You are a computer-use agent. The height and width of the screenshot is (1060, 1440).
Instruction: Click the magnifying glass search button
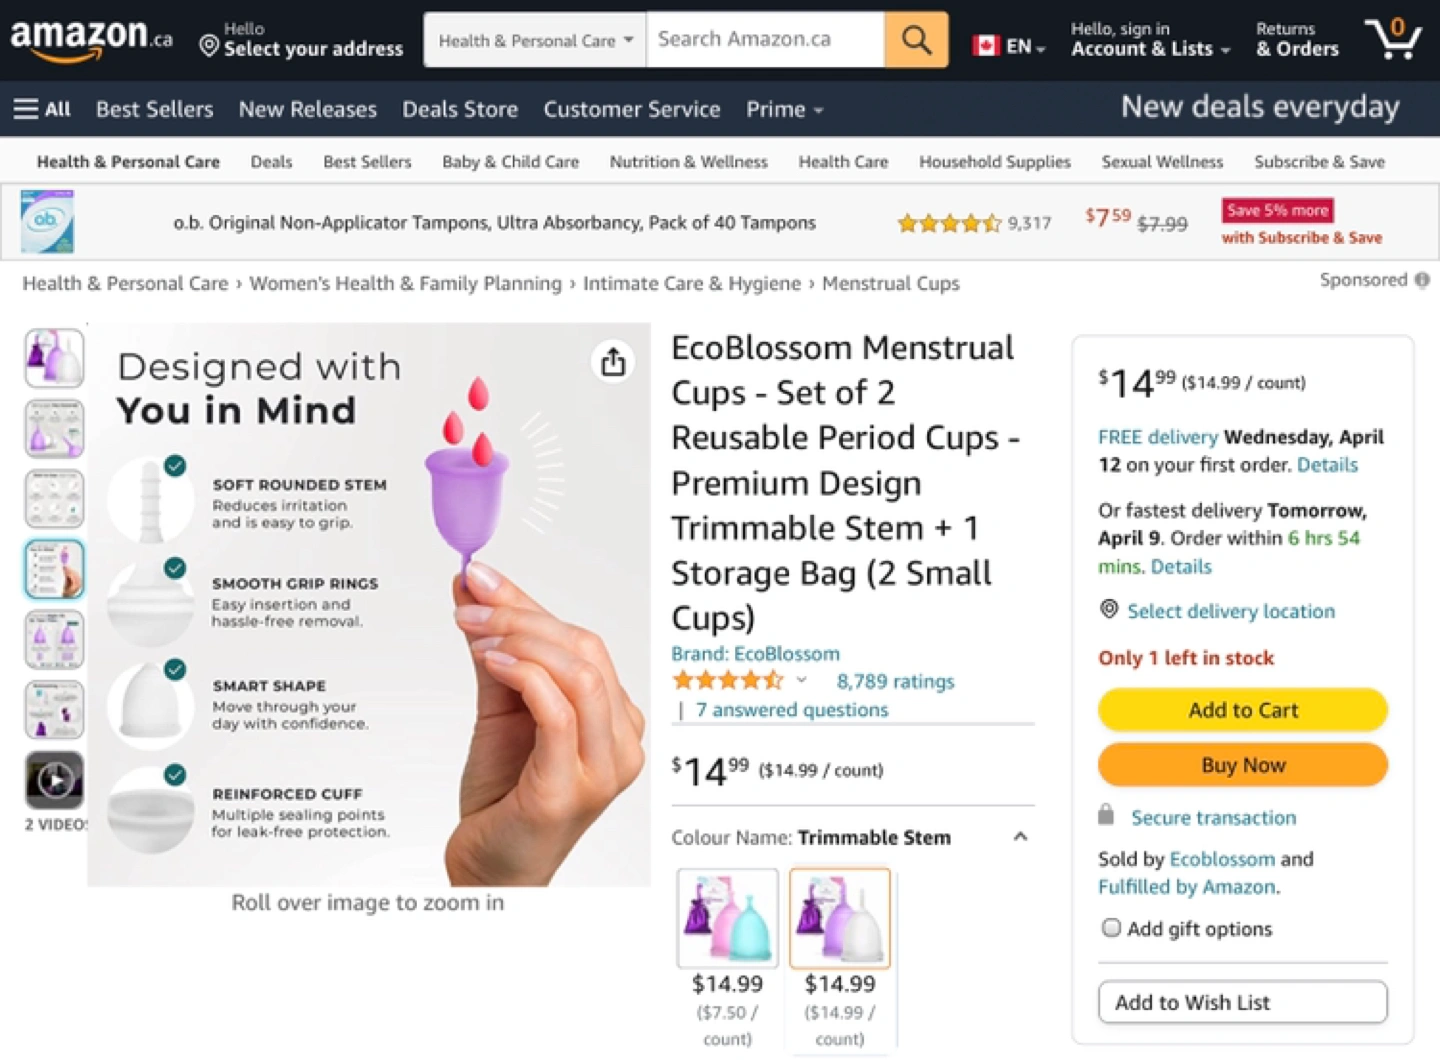(915, 40)
